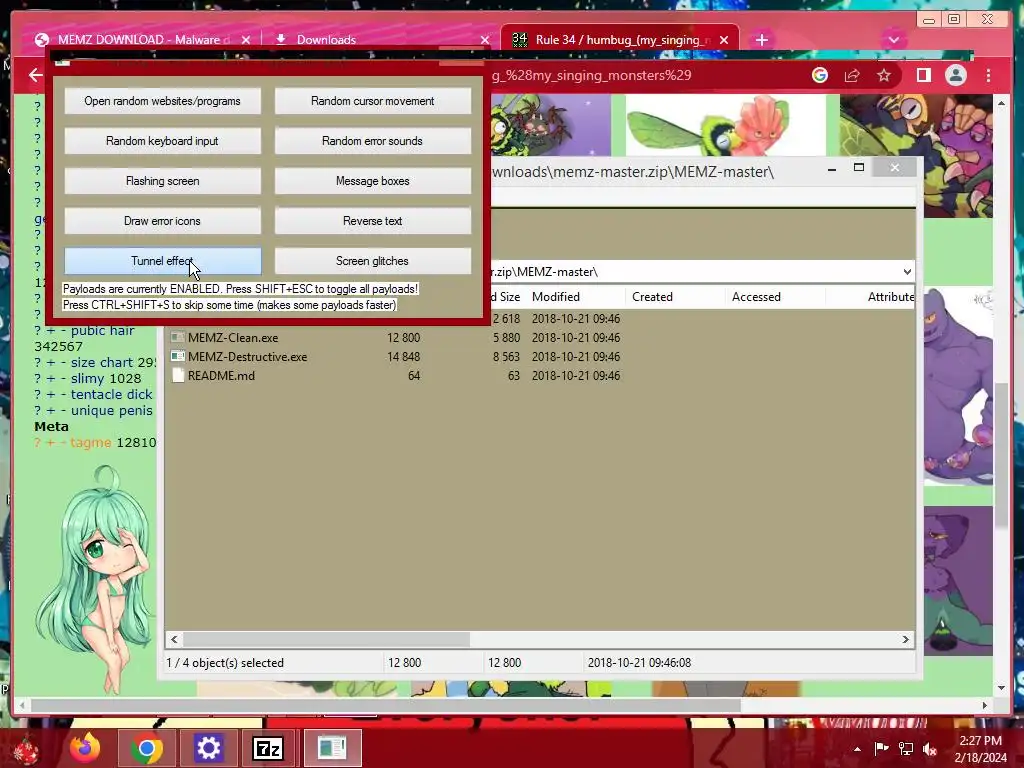Toggle Flashing screen payload
The width and height of the screenshot is (1024, 768).
pos(162,181)
